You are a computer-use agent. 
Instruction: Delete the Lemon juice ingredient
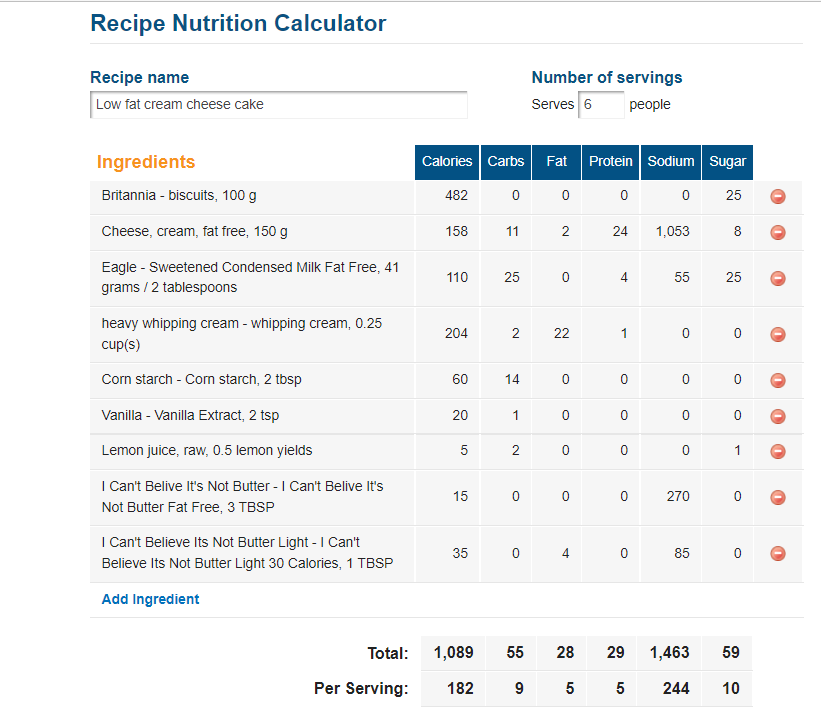point(778,451)
